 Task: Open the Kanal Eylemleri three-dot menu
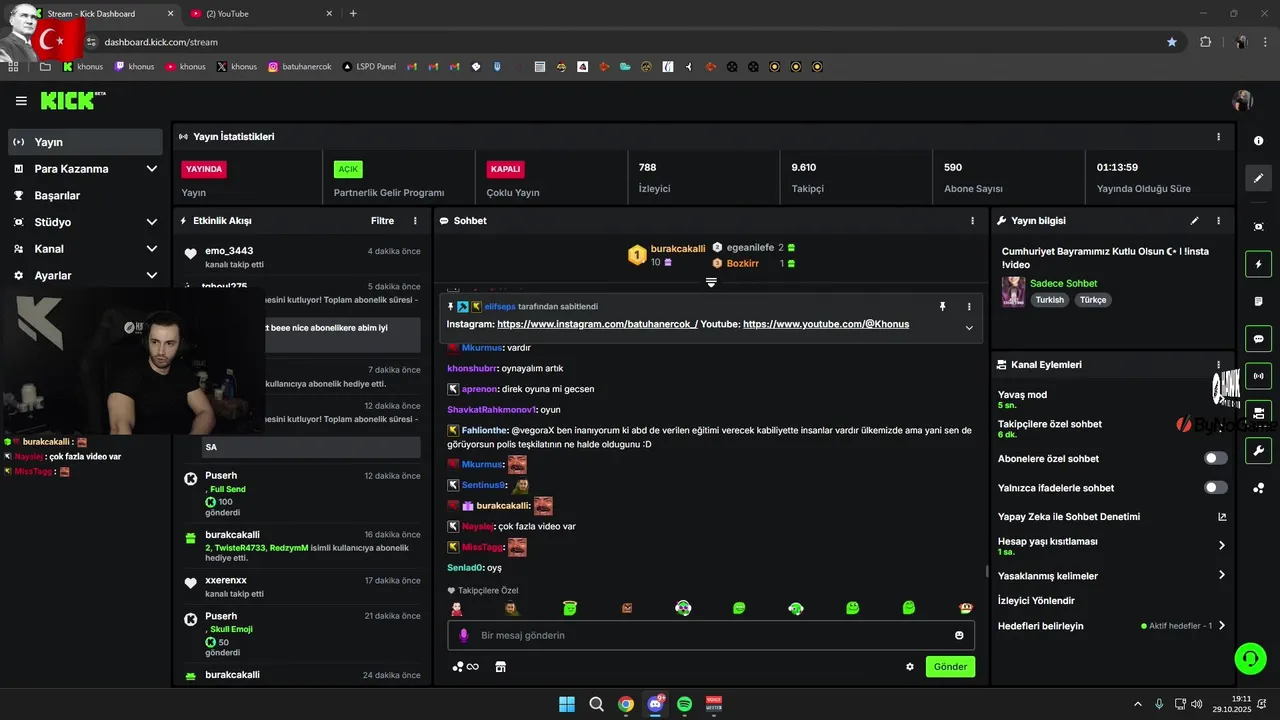(1218, 365)
